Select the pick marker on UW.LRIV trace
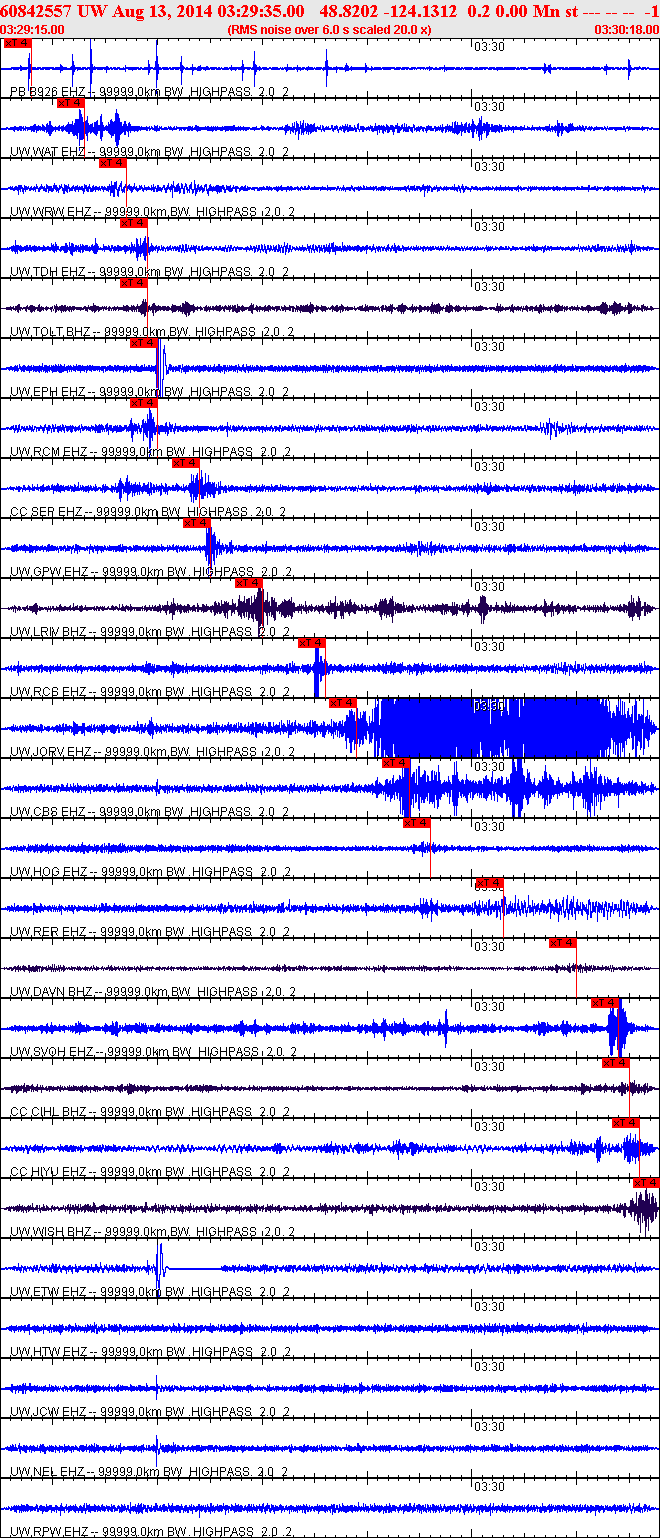Image resolution: width=660 pixels, height=1538 pixels. 248,582
